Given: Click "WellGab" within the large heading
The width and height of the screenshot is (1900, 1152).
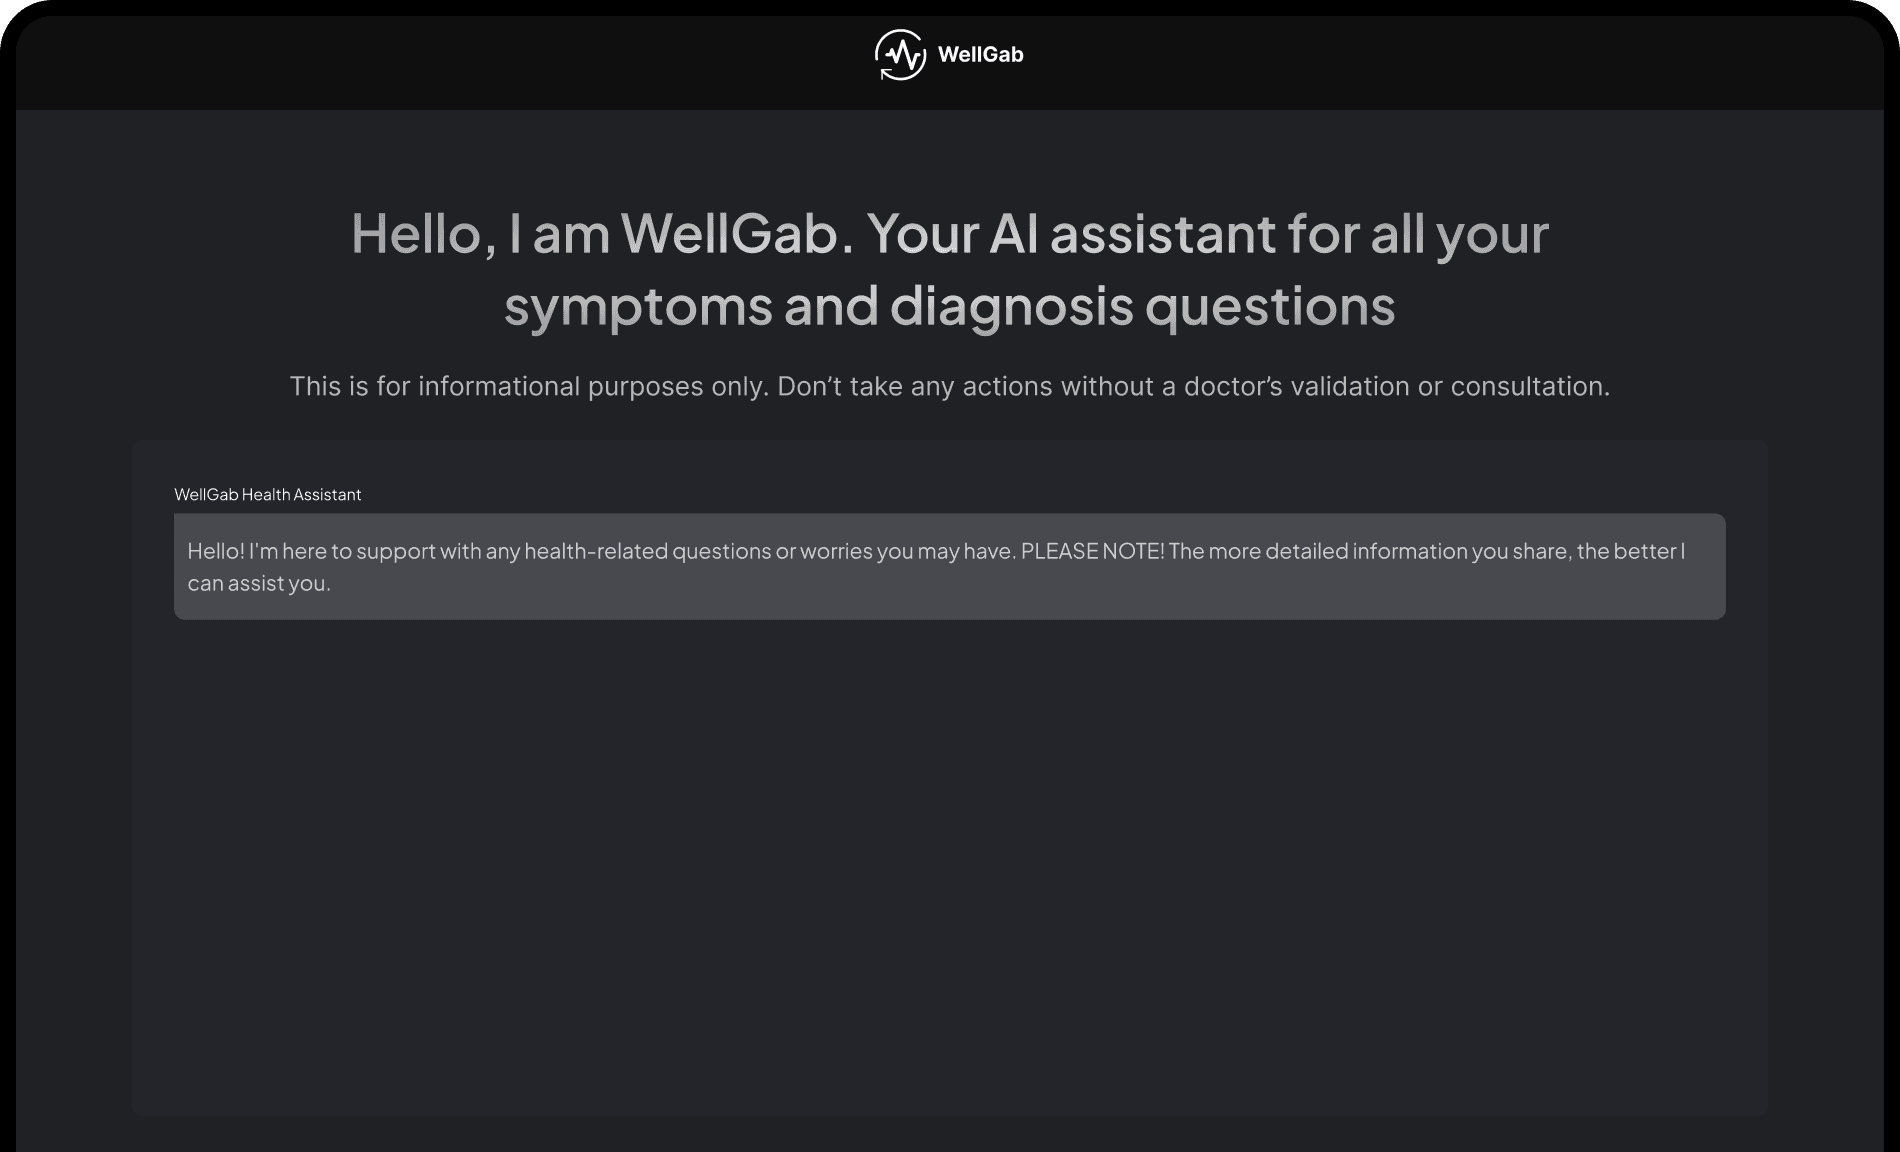Looking at the screenshot, I should (729, 234).
